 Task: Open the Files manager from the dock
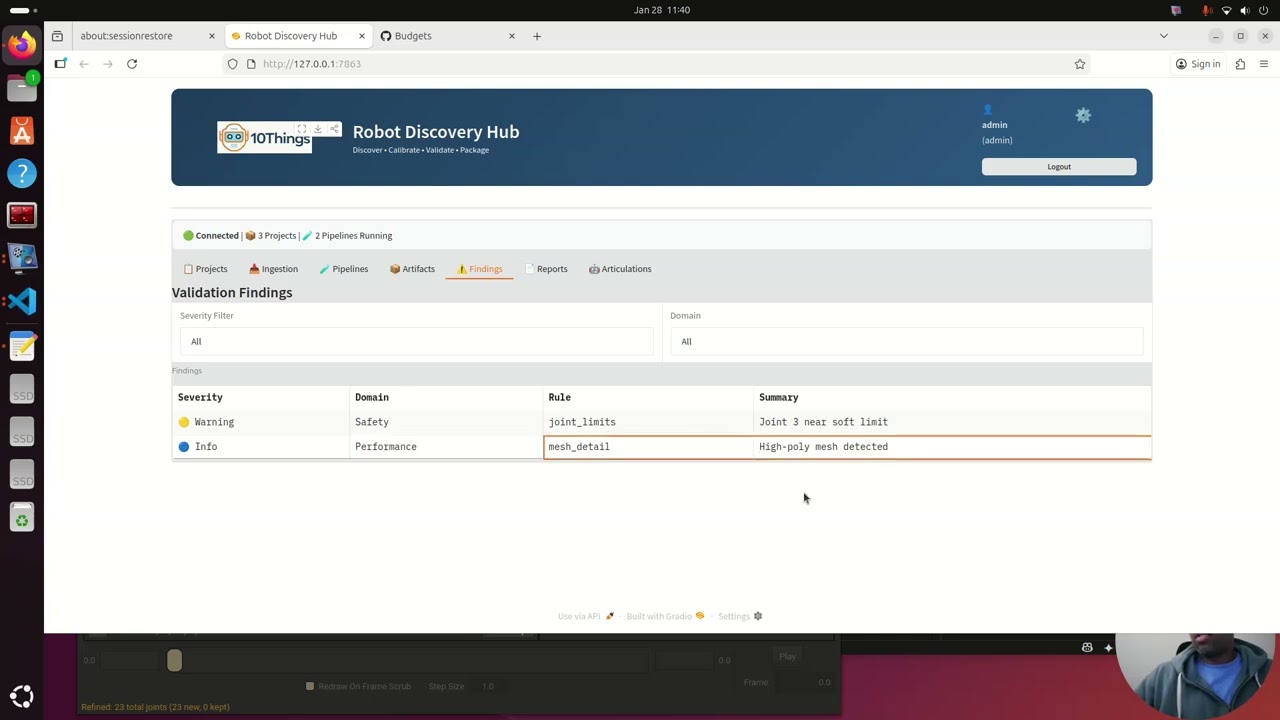coord(22,87)
